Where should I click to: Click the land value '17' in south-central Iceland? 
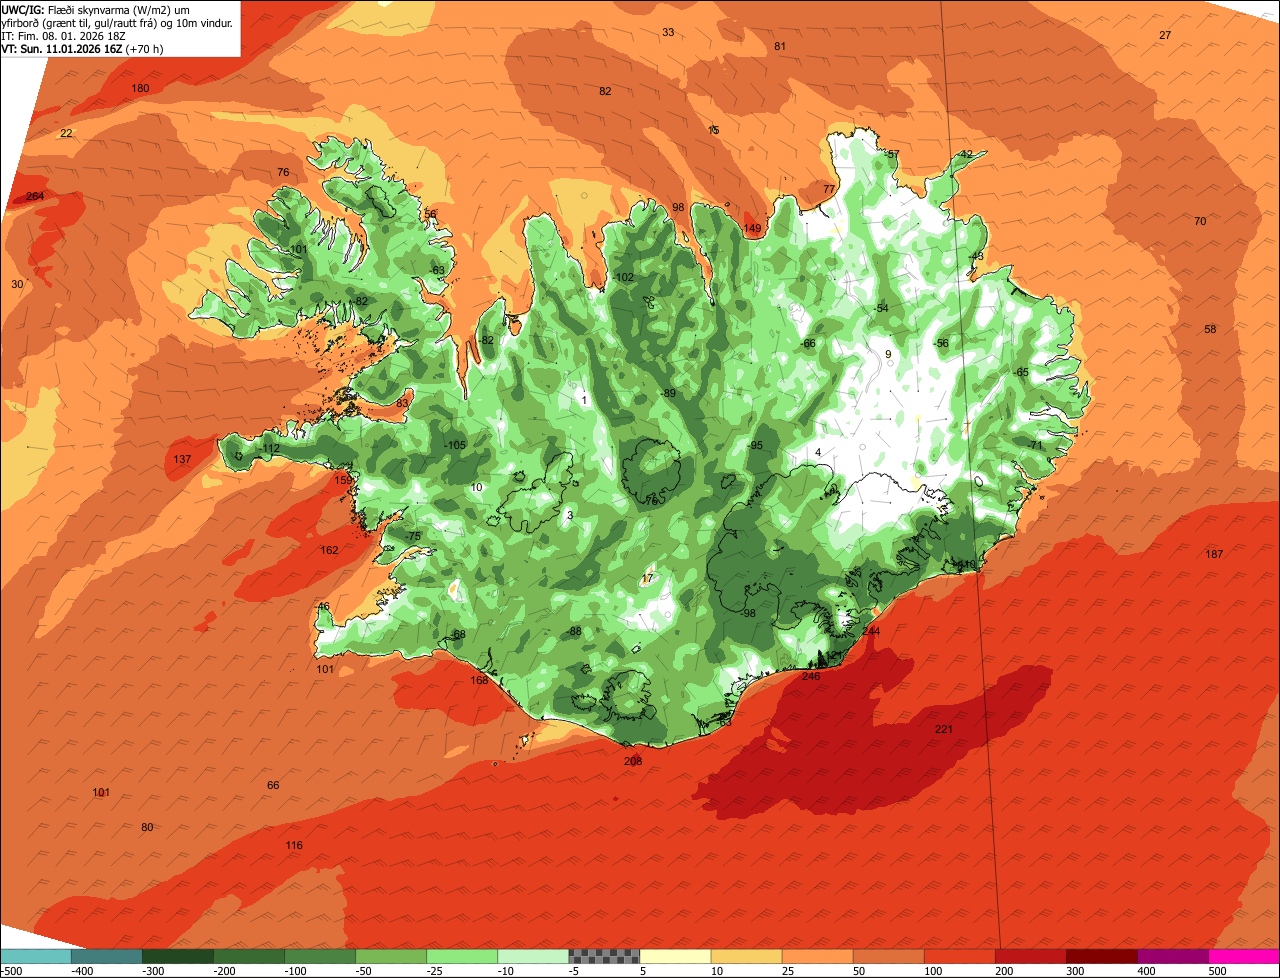pyautogui.click(x=647, y=579)
